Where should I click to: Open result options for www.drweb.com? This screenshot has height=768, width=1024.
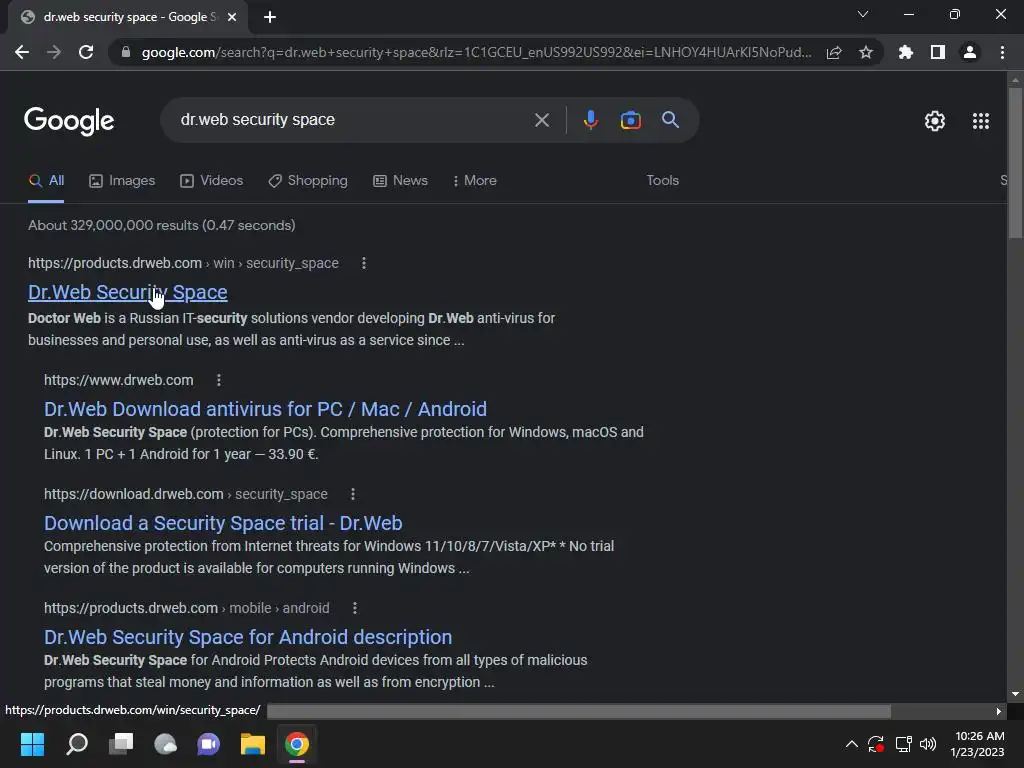pyautogui.click(x=219, y=380)
